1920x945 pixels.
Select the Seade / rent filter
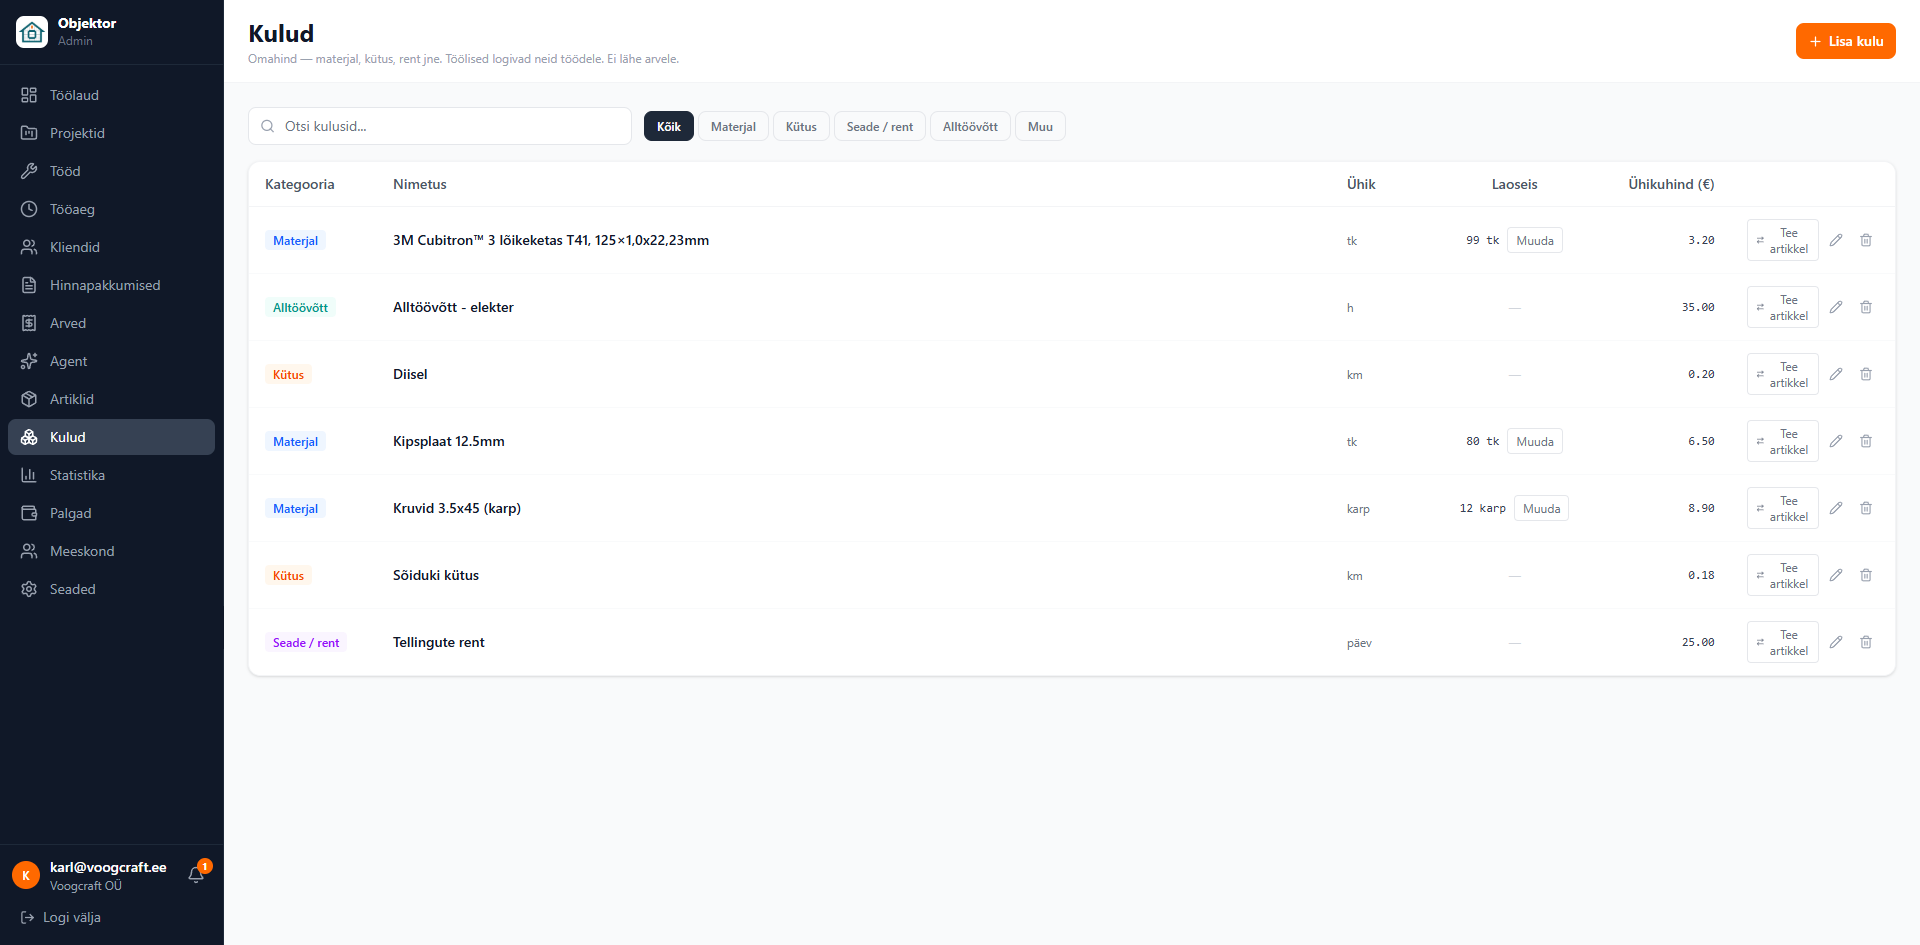click(880, 126)
